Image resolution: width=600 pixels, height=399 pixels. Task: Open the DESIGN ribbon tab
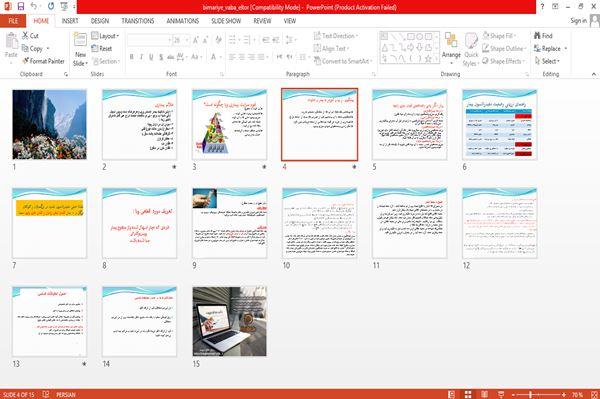[99, 21]
